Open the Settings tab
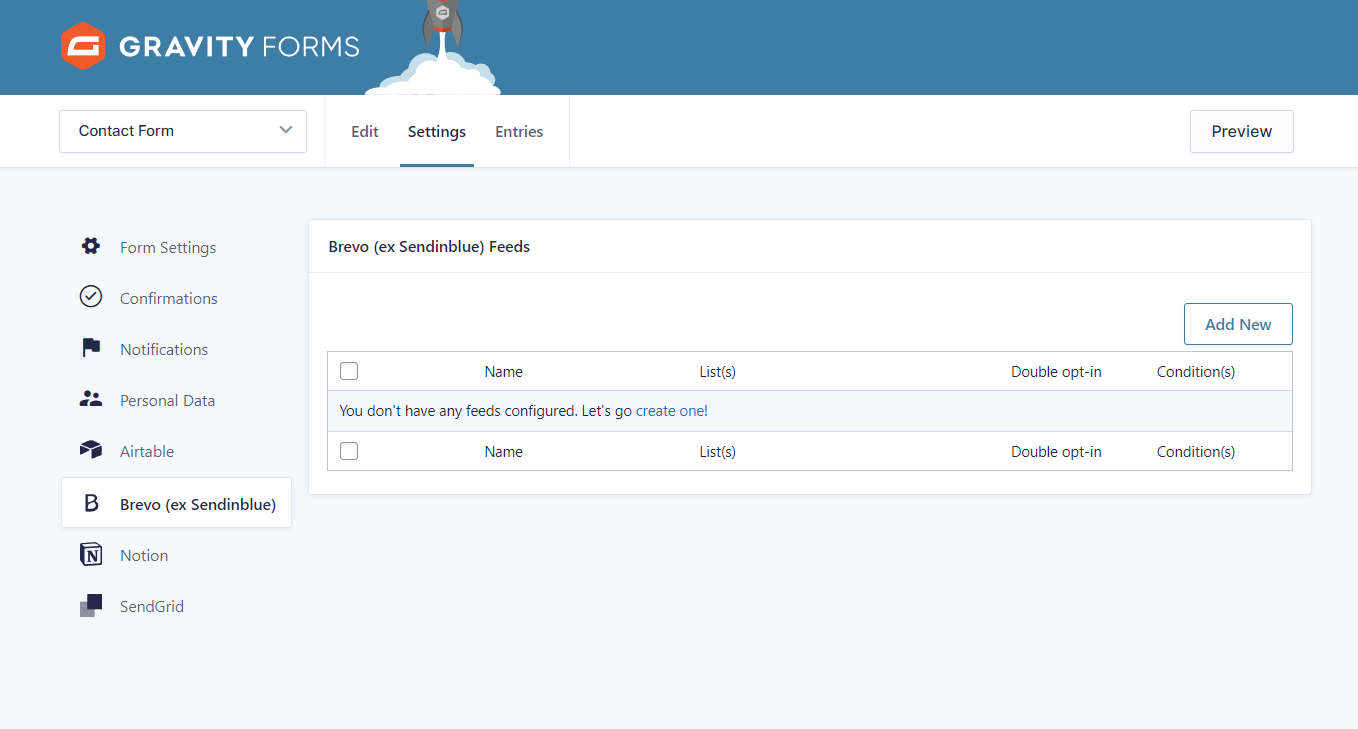This screenshot has width=1358, height=729. [437, 131]
